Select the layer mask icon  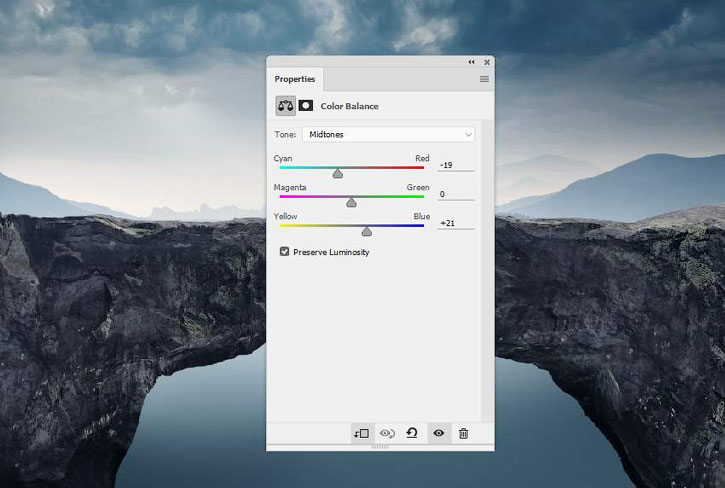(306, 106)
